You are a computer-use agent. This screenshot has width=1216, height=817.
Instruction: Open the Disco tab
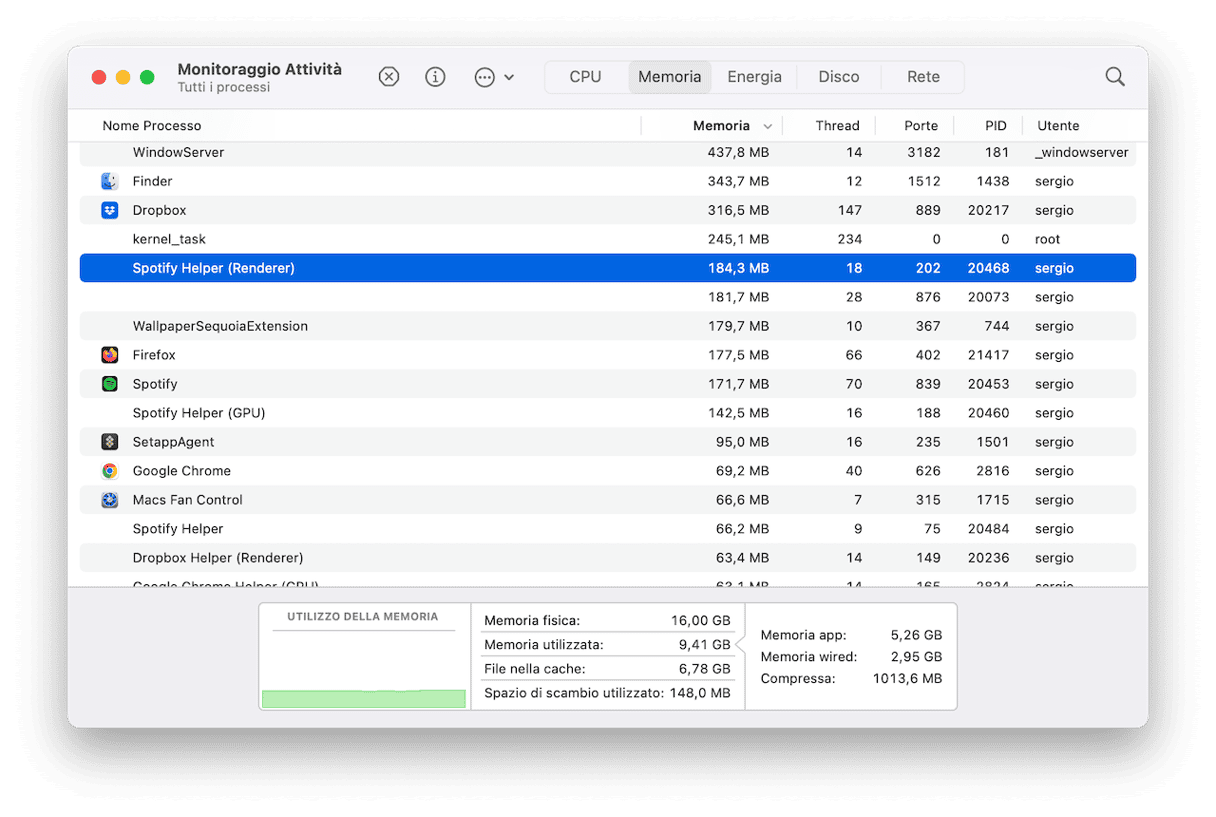[838, 77]
